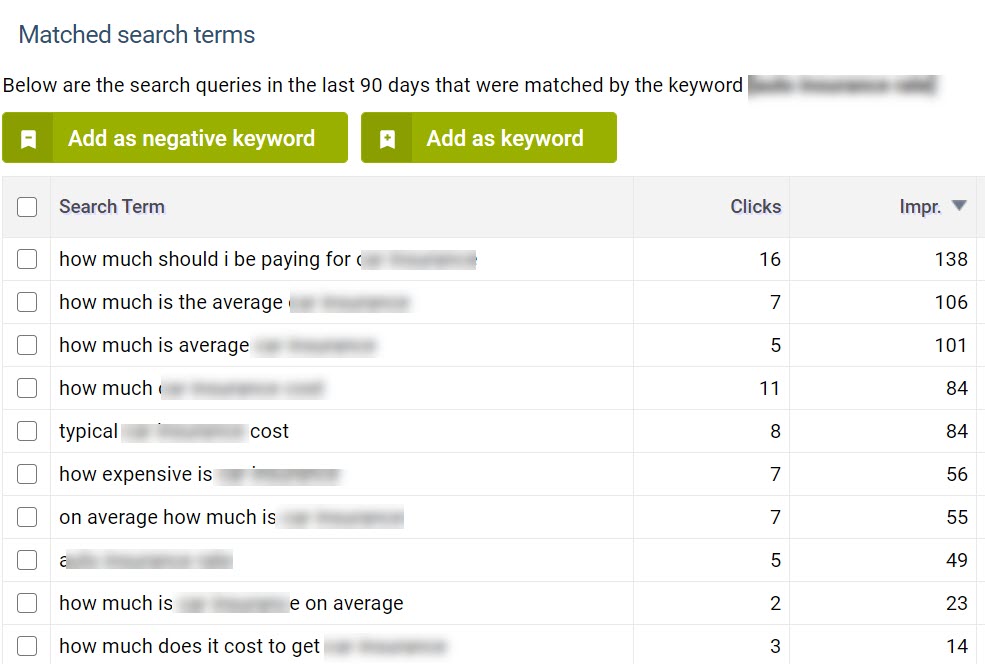Check the 'how much does it cost to get' row
985x664 pixels.
coord(27,646)
